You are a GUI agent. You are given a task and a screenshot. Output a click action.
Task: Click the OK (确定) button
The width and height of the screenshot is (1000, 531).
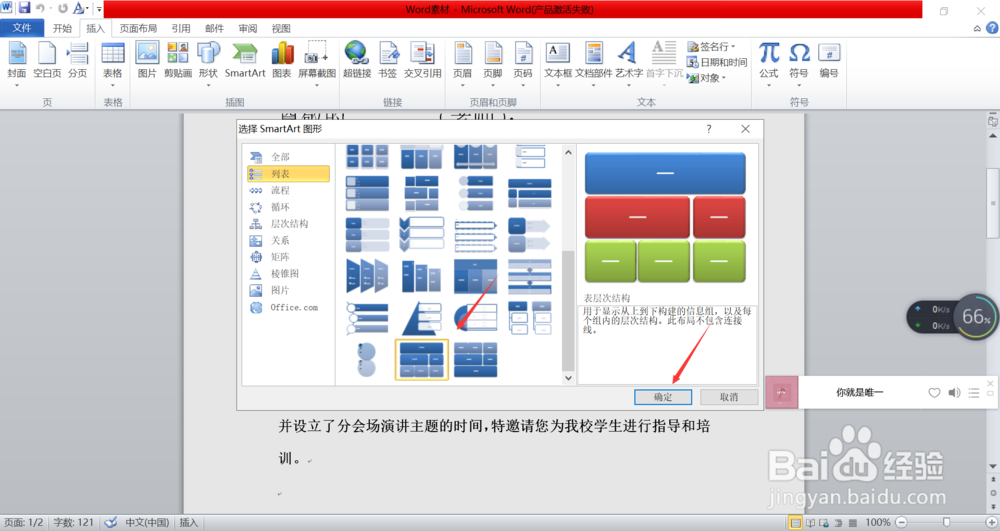click(663, 397)
